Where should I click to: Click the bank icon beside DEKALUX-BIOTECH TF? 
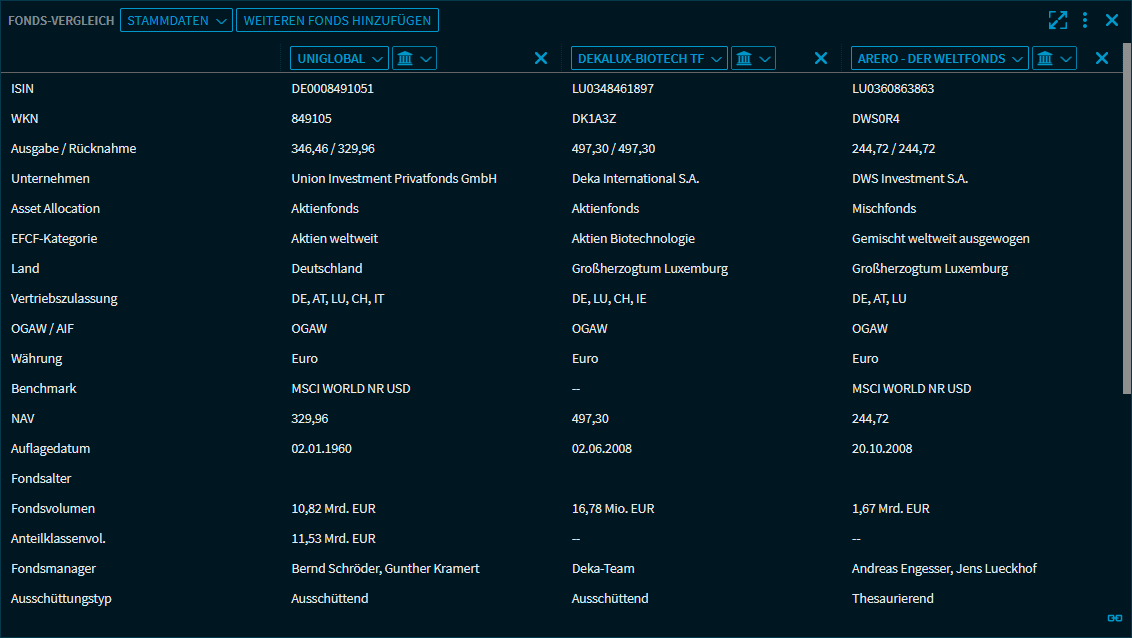[x=753, y=59]
